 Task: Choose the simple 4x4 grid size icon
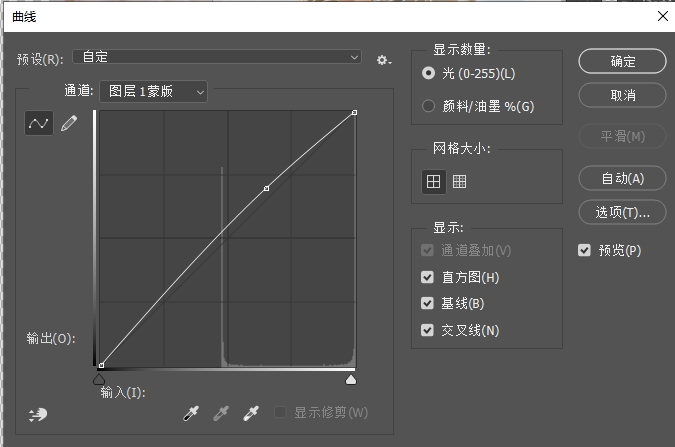(433, 181)
